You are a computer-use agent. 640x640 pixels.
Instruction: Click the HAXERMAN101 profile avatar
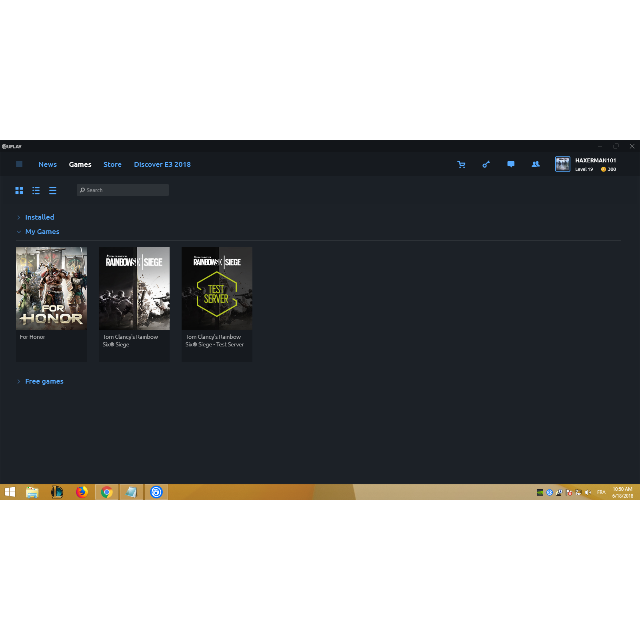562,164
